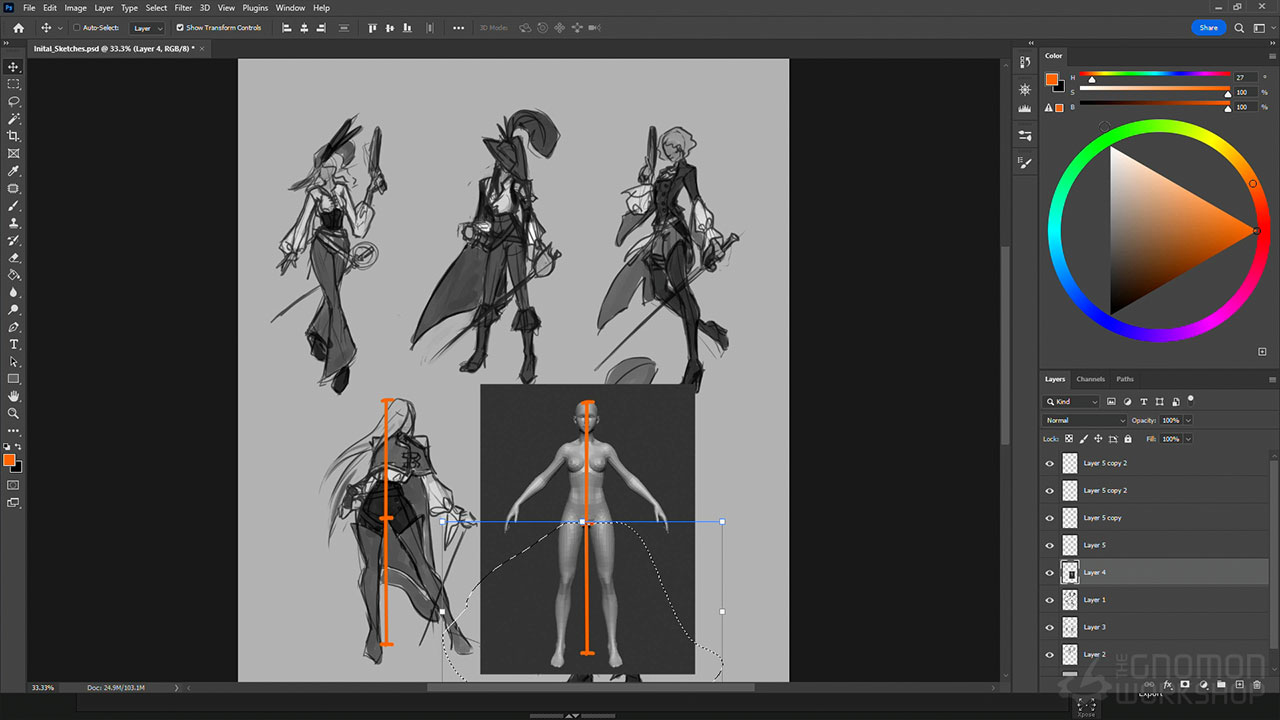
Task: Expand the Opacity slider dropdown arrow
Action: pos(1187,420)
